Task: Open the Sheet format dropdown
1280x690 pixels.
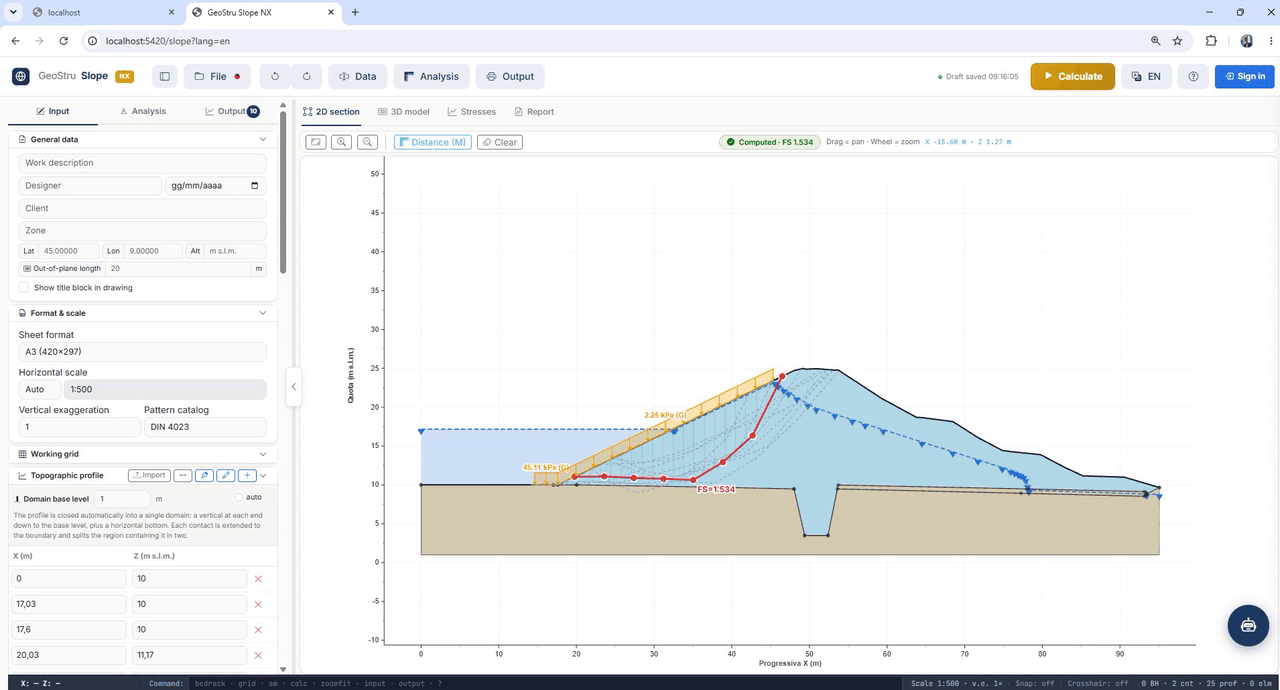Action: click(x=142, y=352)
